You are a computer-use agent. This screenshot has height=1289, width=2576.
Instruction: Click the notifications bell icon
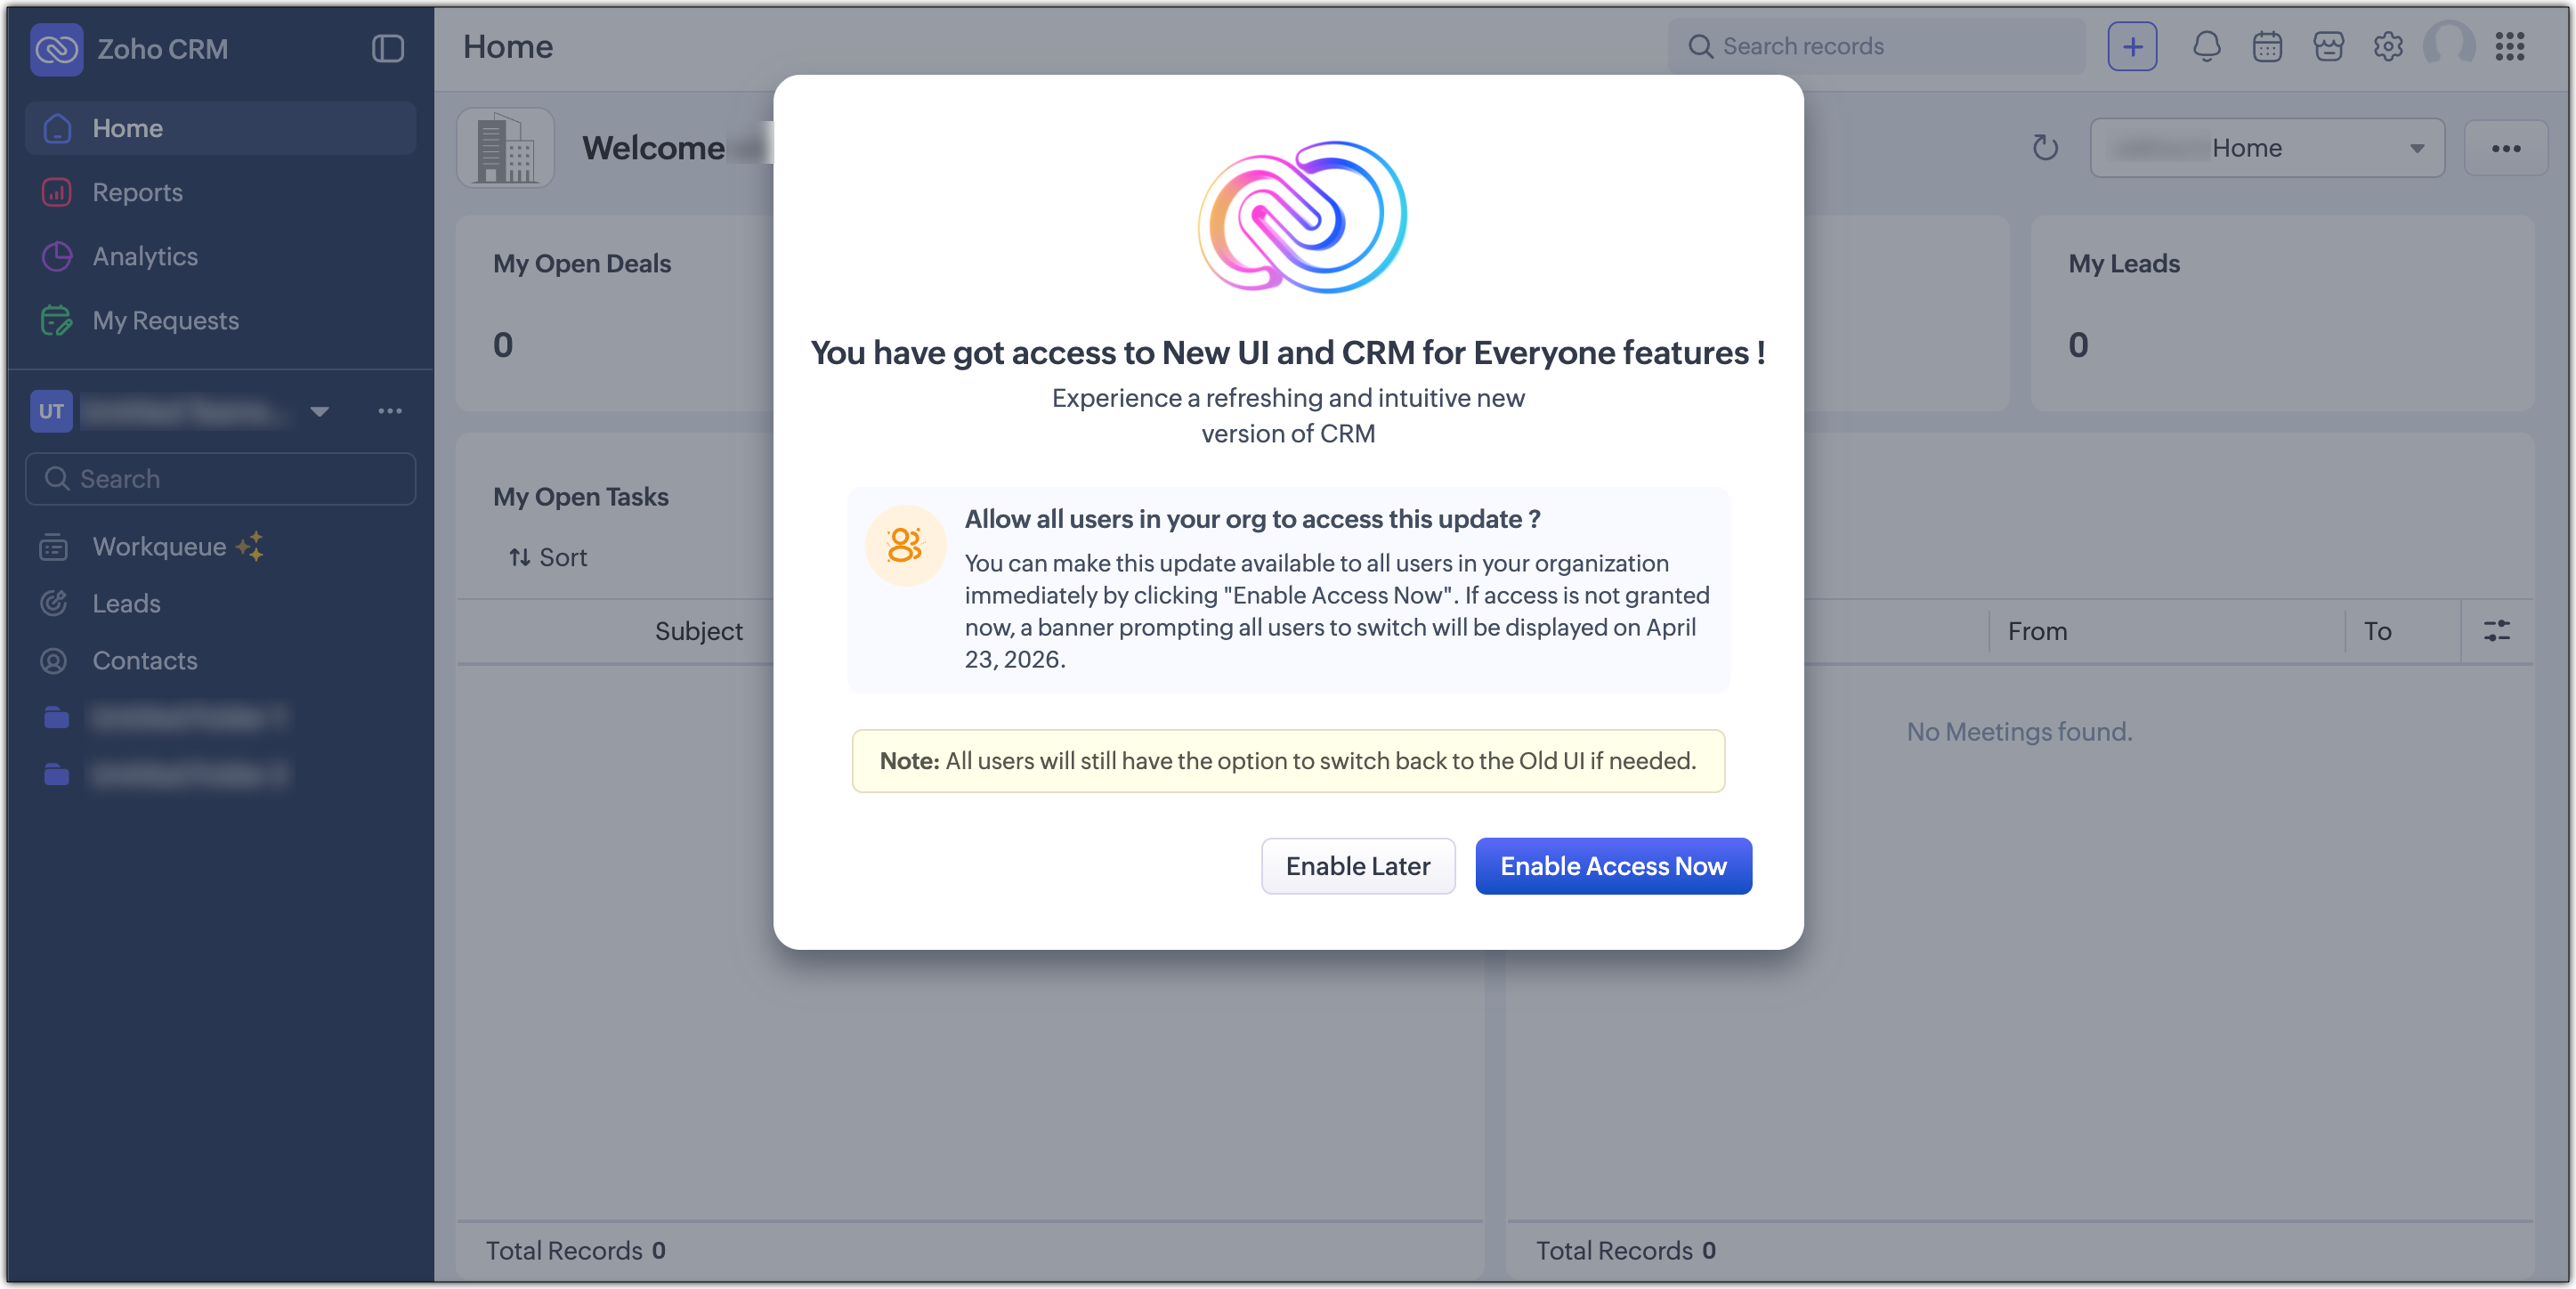[2206, 47]
